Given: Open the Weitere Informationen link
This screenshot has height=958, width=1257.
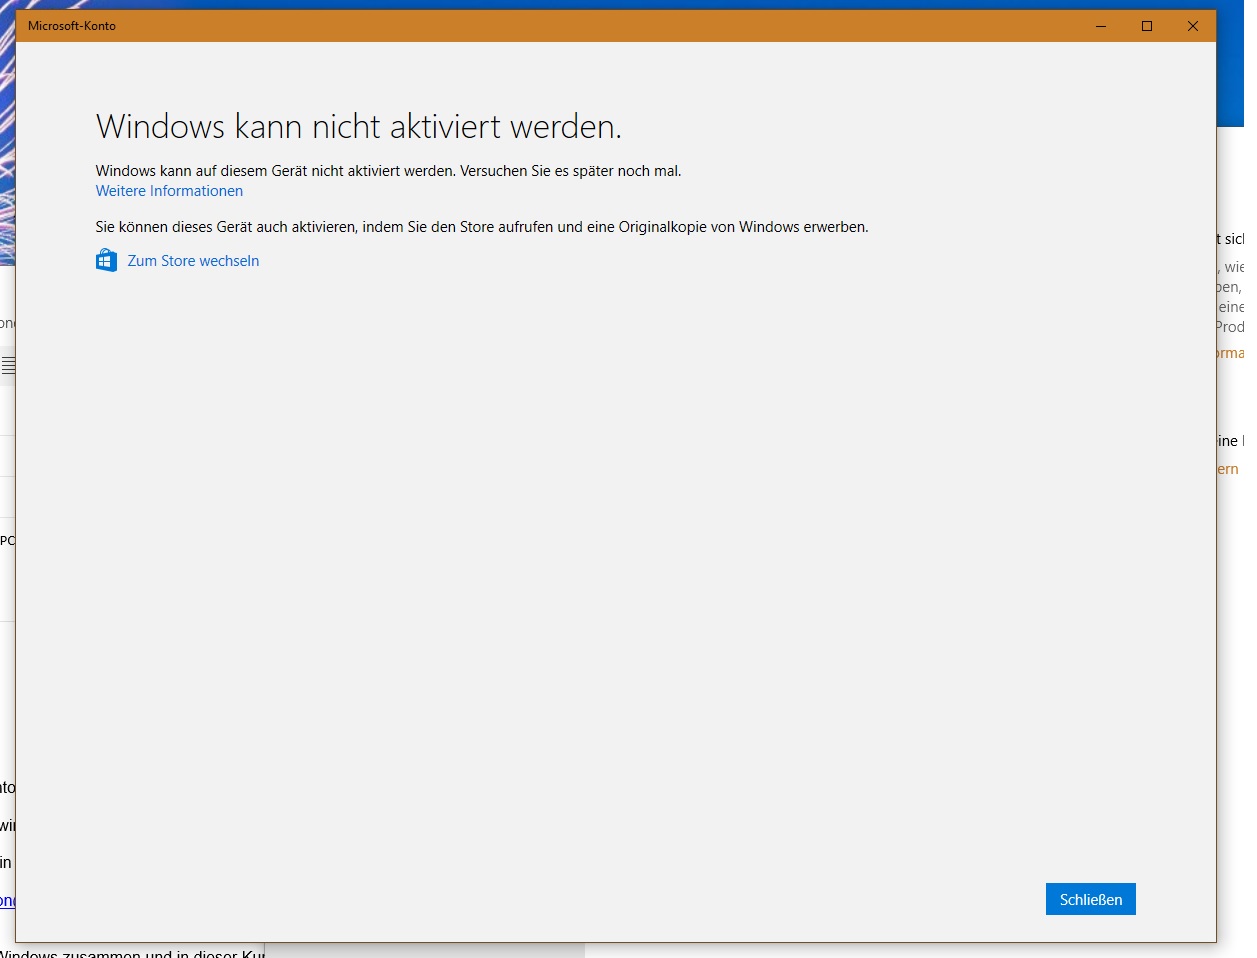Looking at the screenshot, I should (x=169, y=191).
